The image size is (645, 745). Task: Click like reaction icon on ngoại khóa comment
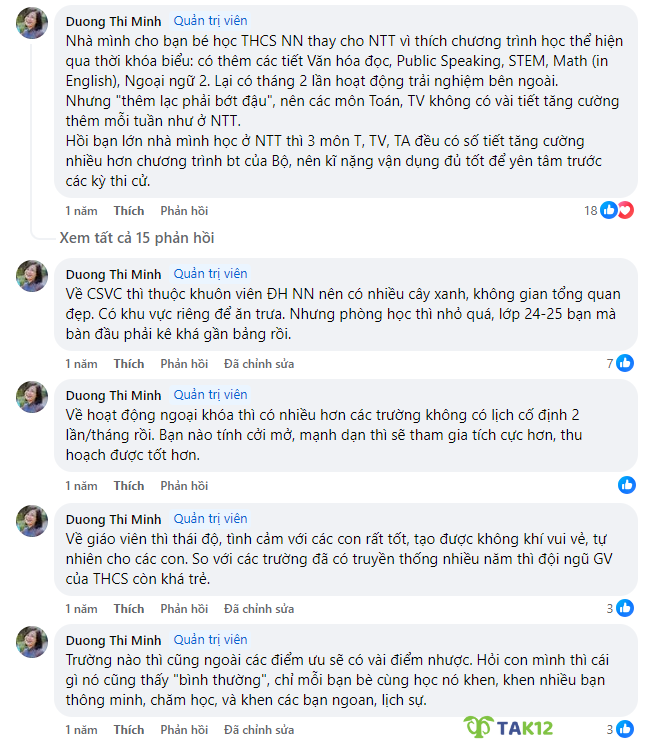click(626, 485)
